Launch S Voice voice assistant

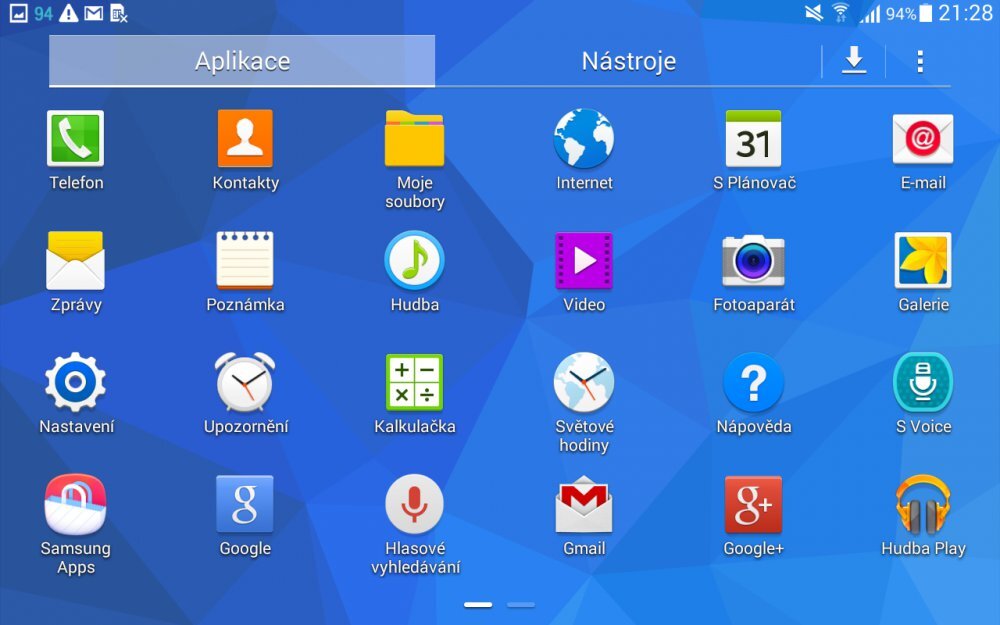tap(922, 385)
